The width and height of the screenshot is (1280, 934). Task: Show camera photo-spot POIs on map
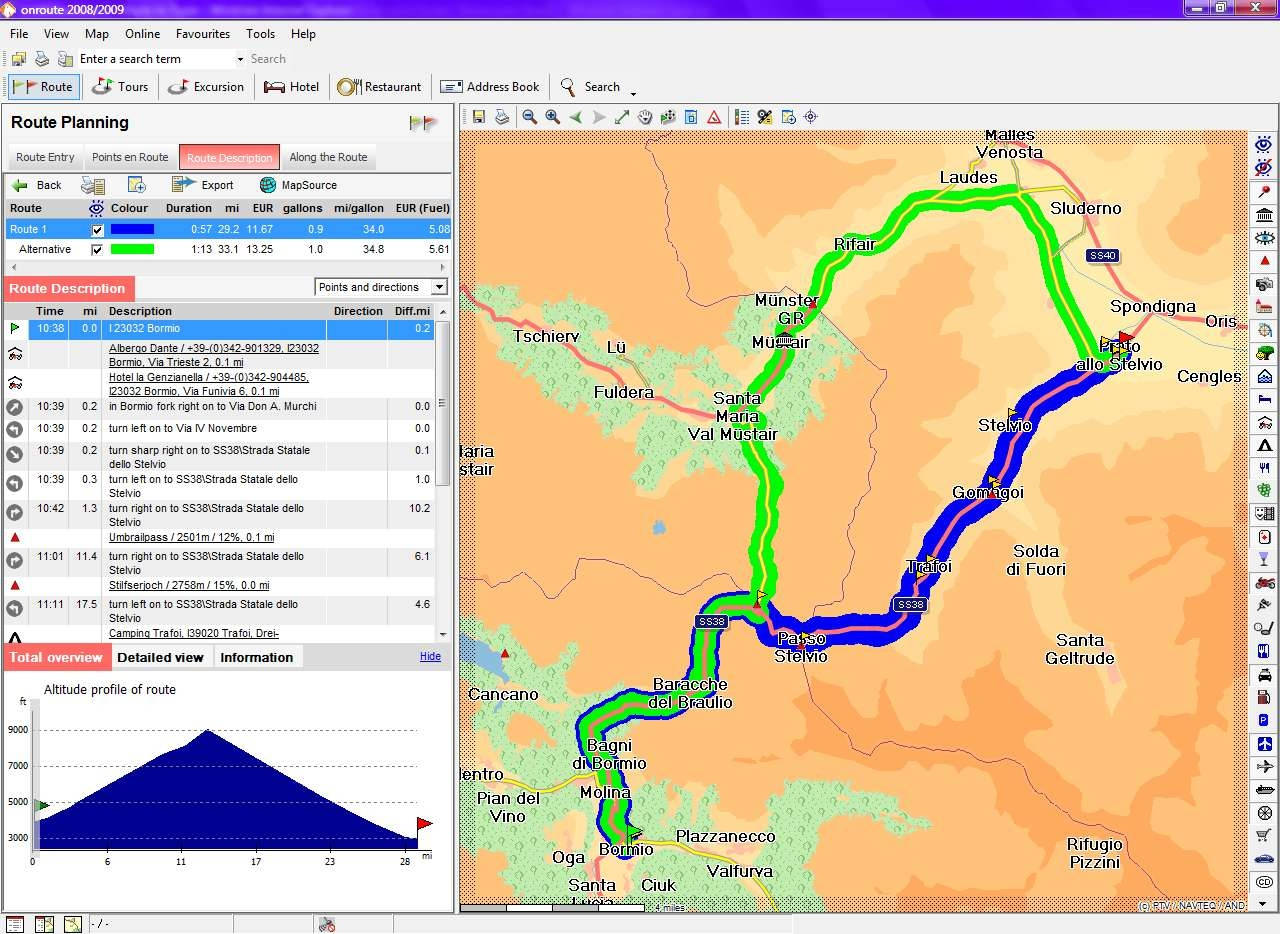pos(1264,284)
